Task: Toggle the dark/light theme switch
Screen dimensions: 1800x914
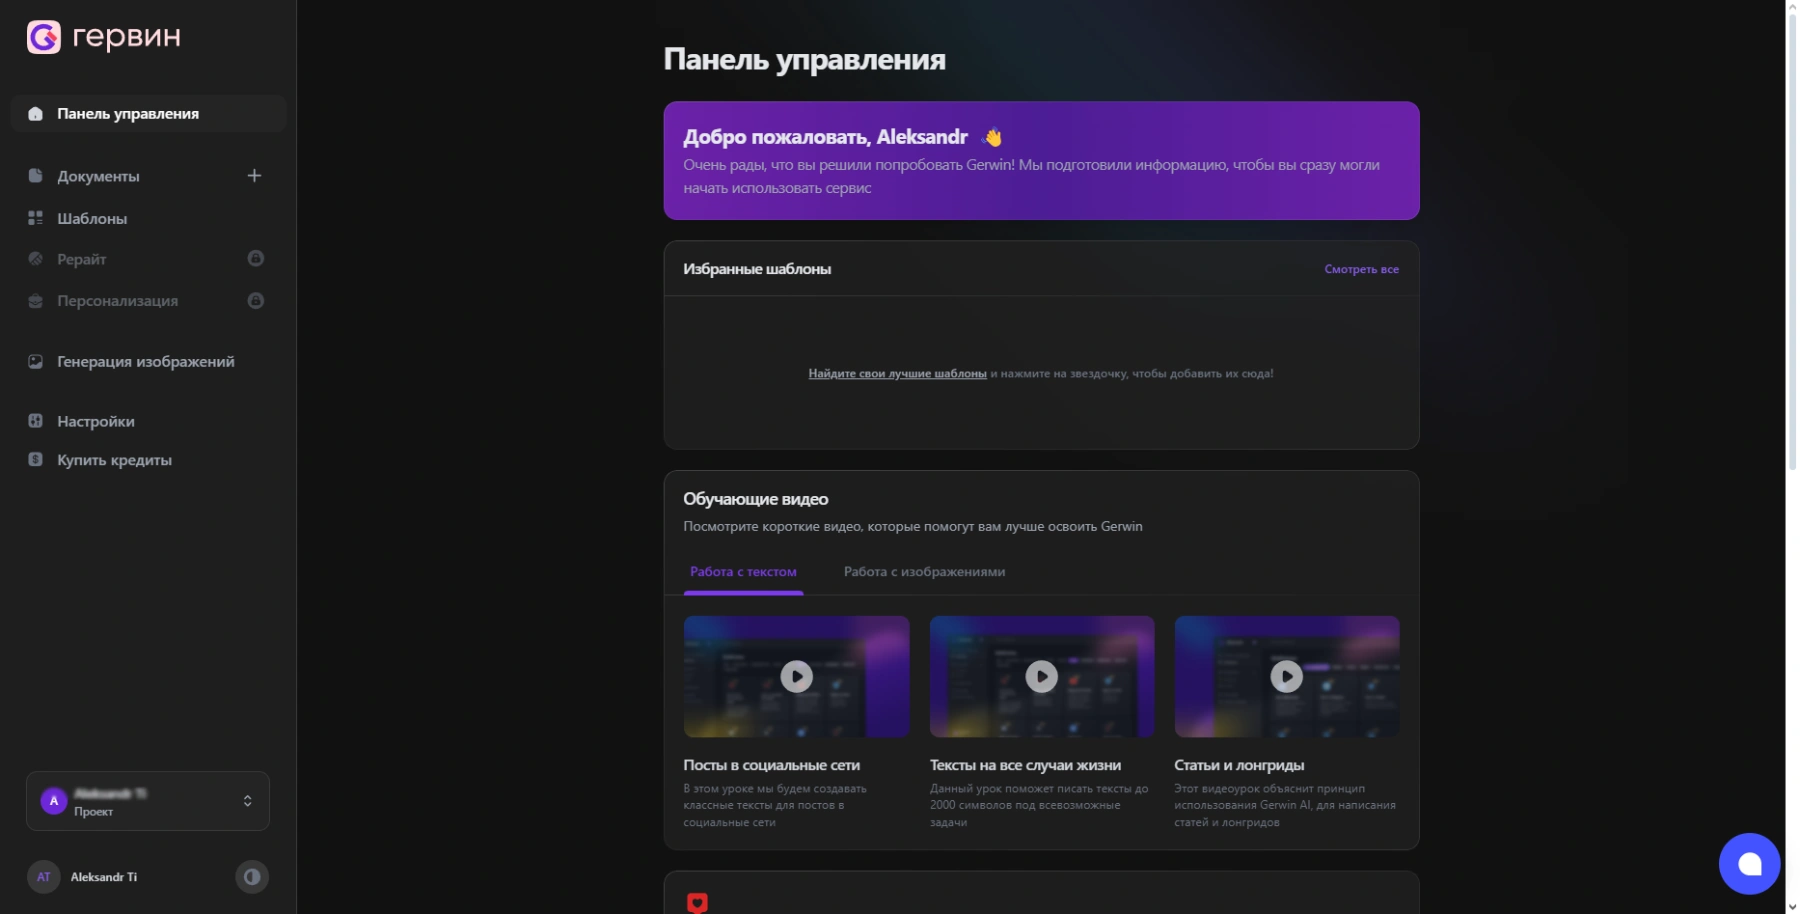Action: (252, 877)
